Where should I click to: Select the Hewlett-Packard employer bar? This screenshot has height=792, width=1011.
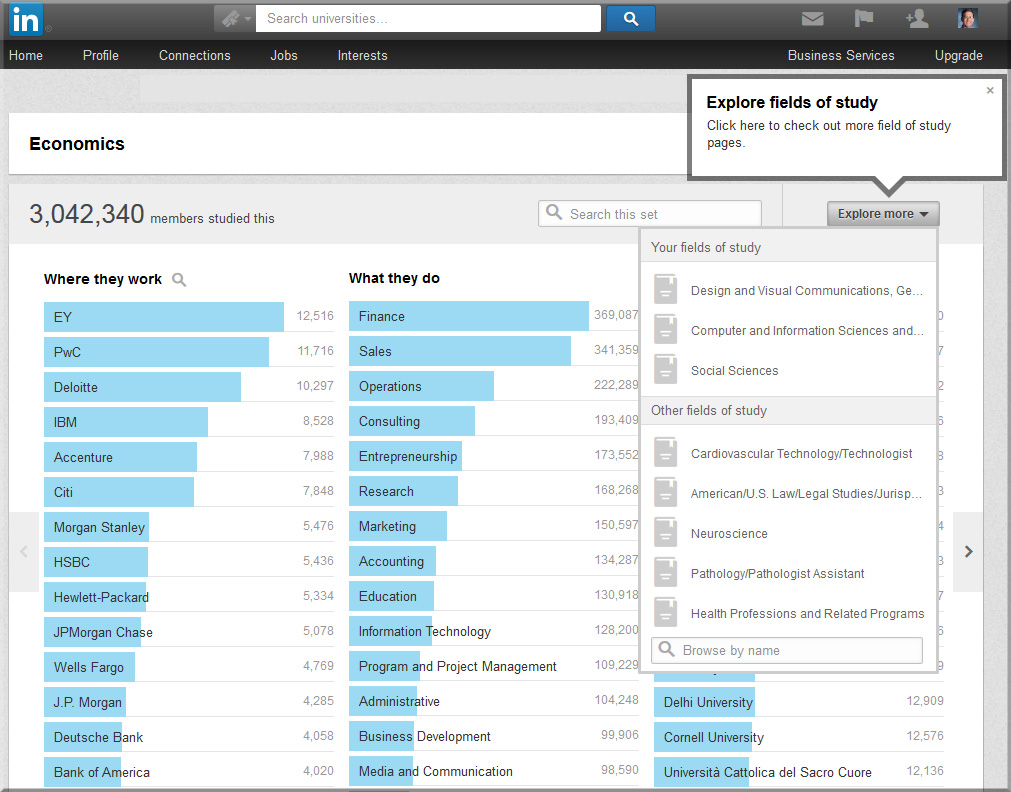96,597
